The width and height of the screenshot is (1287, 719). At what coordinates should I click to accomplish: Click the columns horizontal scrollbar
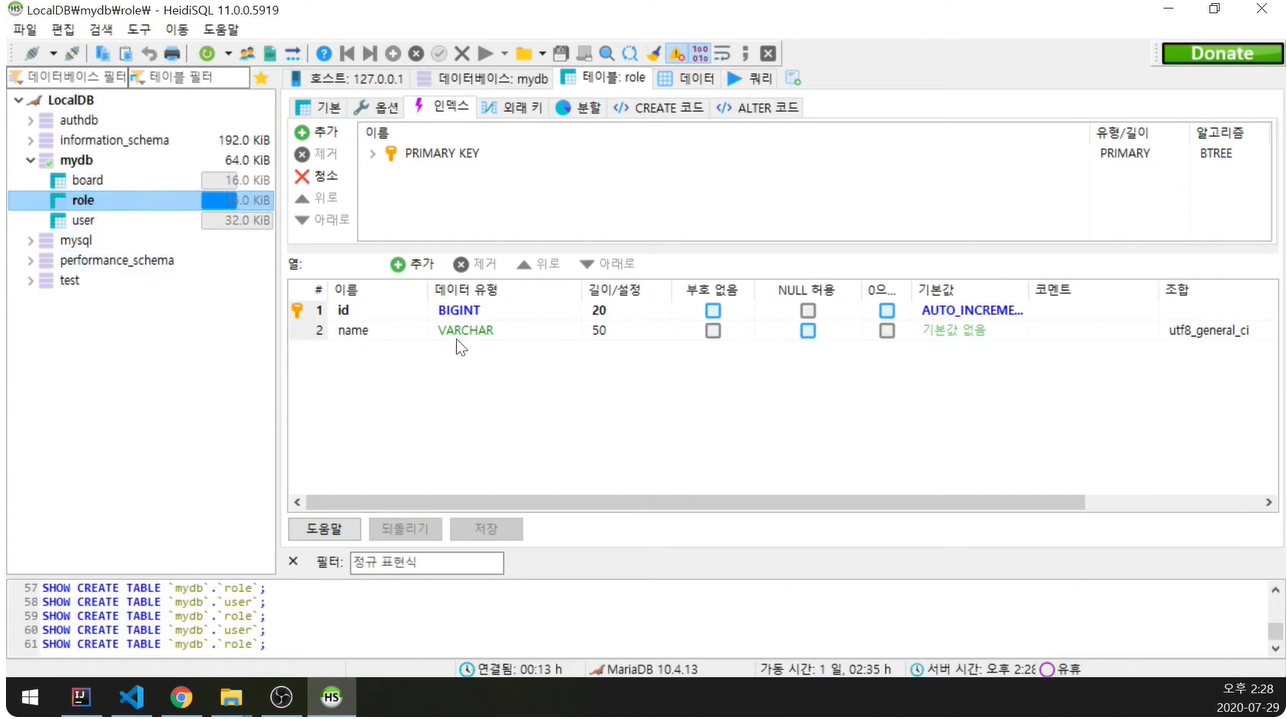[695, 502]
